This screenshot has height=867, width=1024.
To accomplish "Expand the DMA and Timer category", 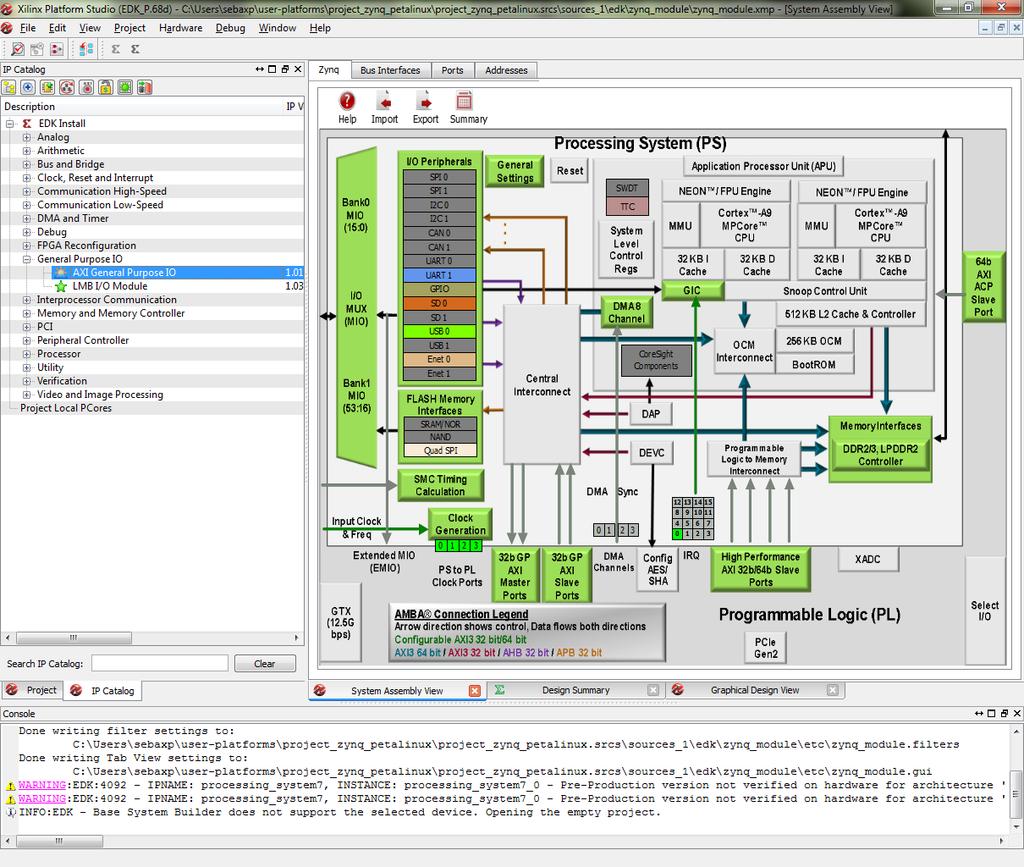I will 26,219.
